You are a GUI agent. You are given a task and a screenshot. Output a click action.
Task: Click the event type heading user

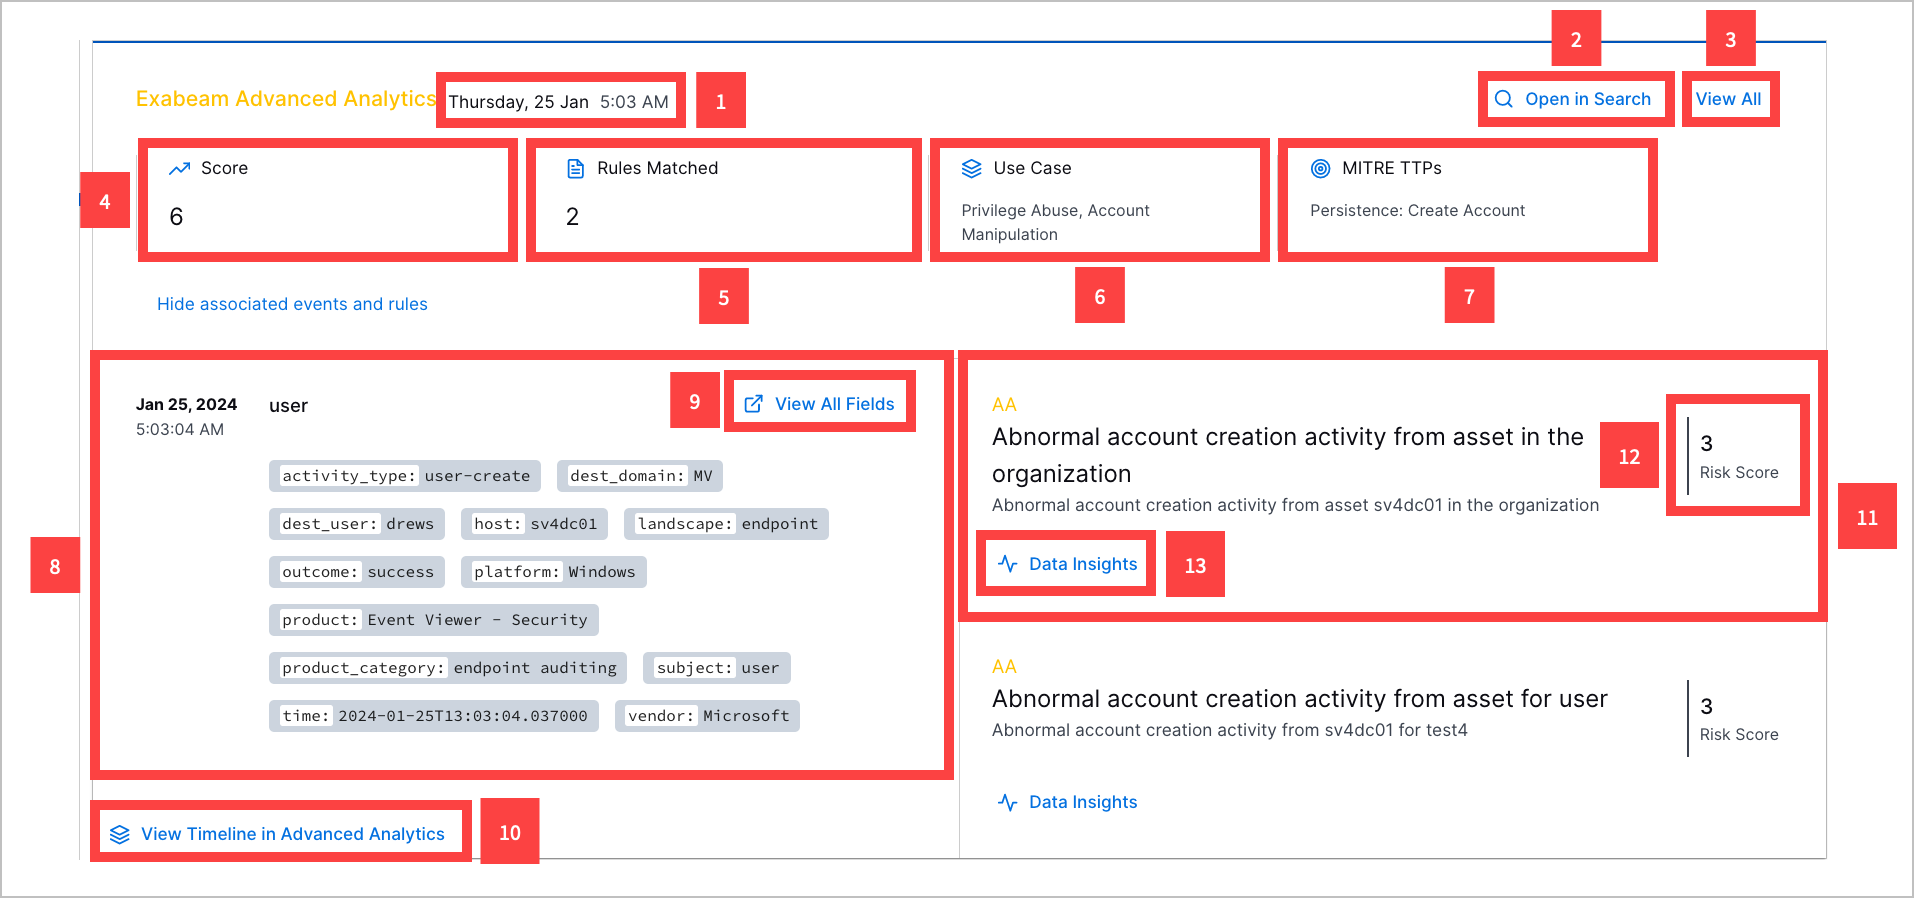pyautogui.click(x=288, y=406)
